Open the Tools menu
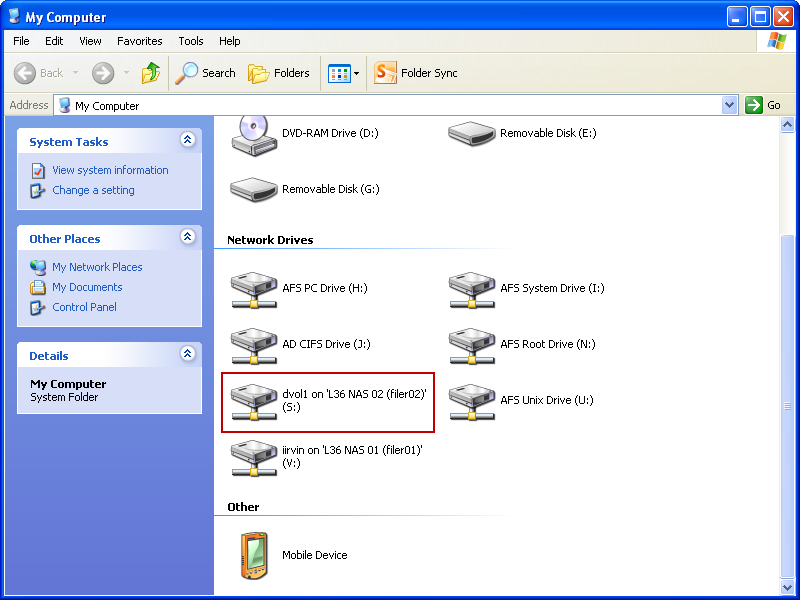 coord(191,41)
